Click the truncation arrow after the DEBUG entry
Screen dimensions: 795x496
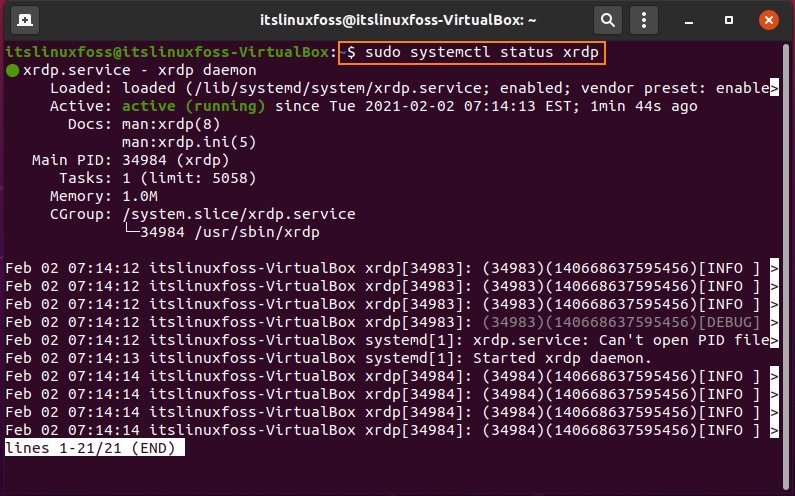(774, 323)
